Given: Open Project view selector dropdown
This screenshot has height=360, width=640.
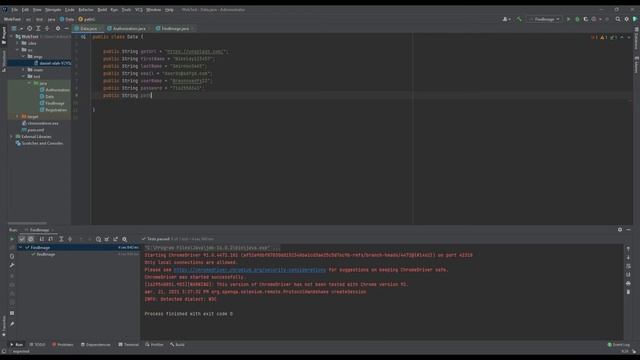Looking at the screenshot, I should (16, 29).
